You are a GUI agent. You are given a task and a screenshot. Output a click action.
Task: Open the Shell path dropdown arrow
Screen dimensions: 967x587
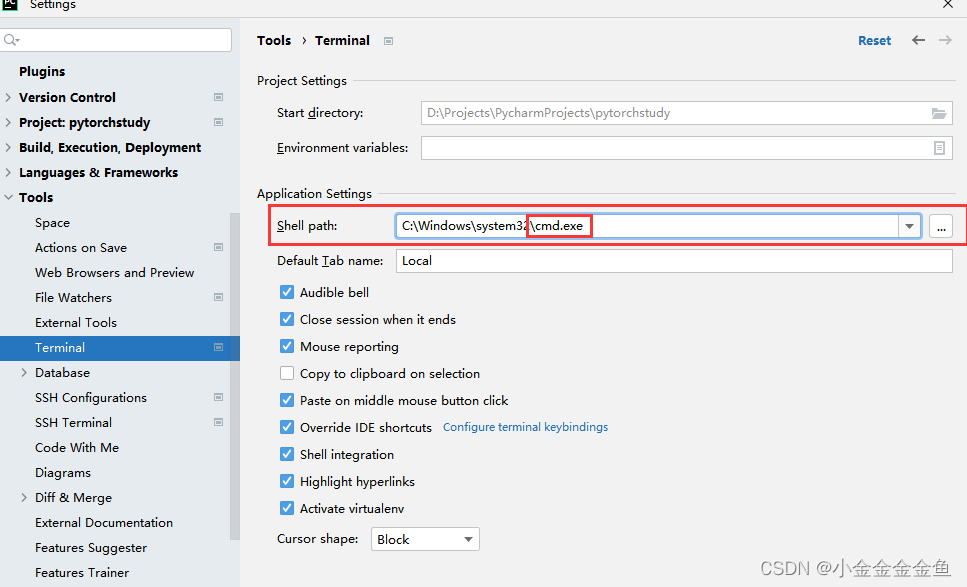click(x=909, y=226)
